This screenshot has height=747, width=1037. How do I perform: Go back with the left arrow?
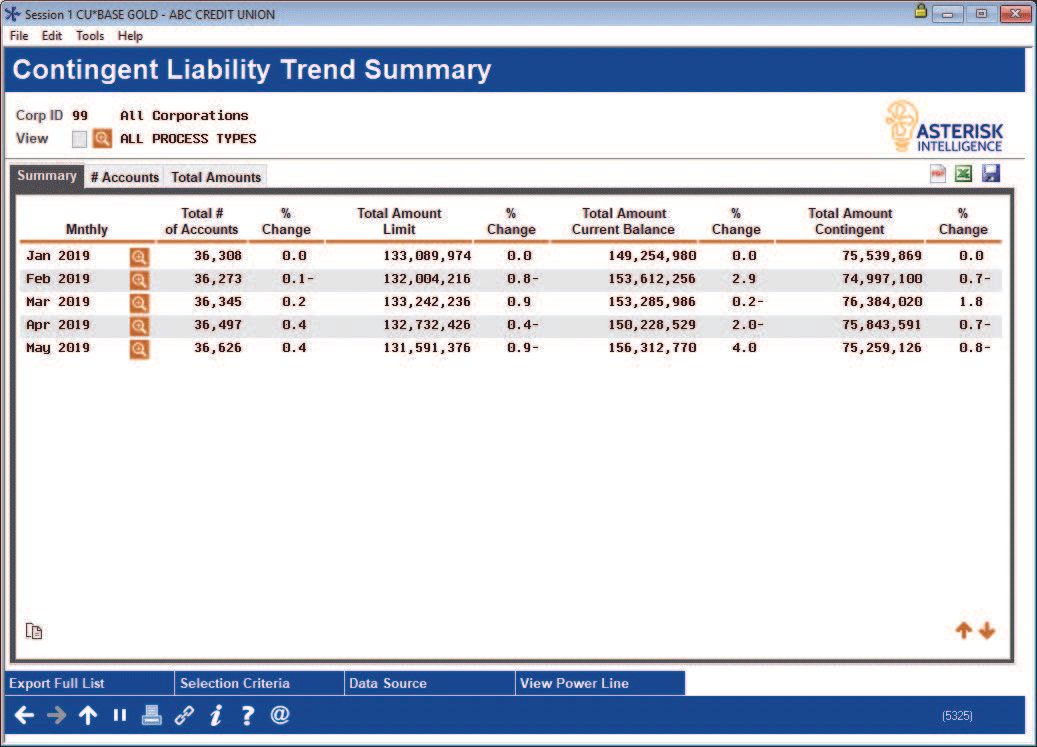pyautogui.click(x=24, y=715)
